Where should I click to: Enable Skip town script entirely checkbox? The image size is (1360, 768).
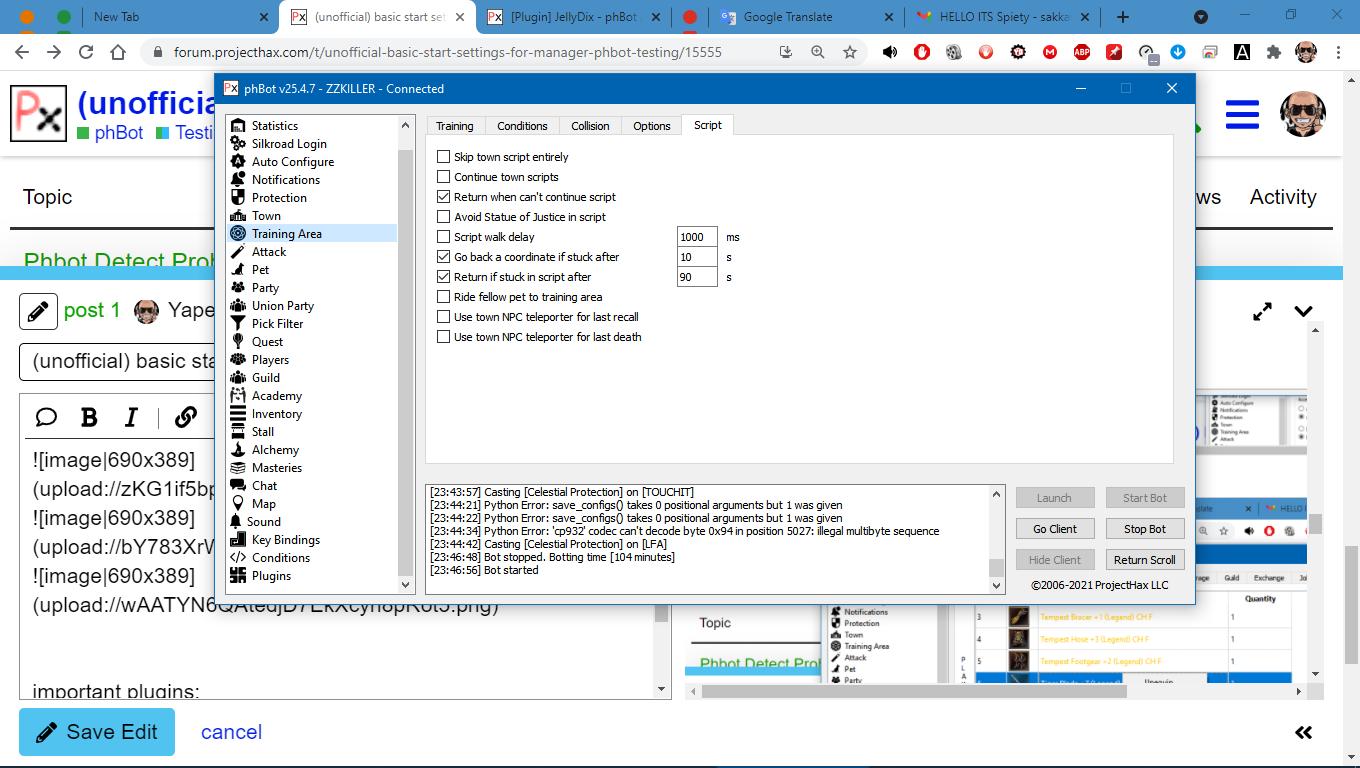444,157
